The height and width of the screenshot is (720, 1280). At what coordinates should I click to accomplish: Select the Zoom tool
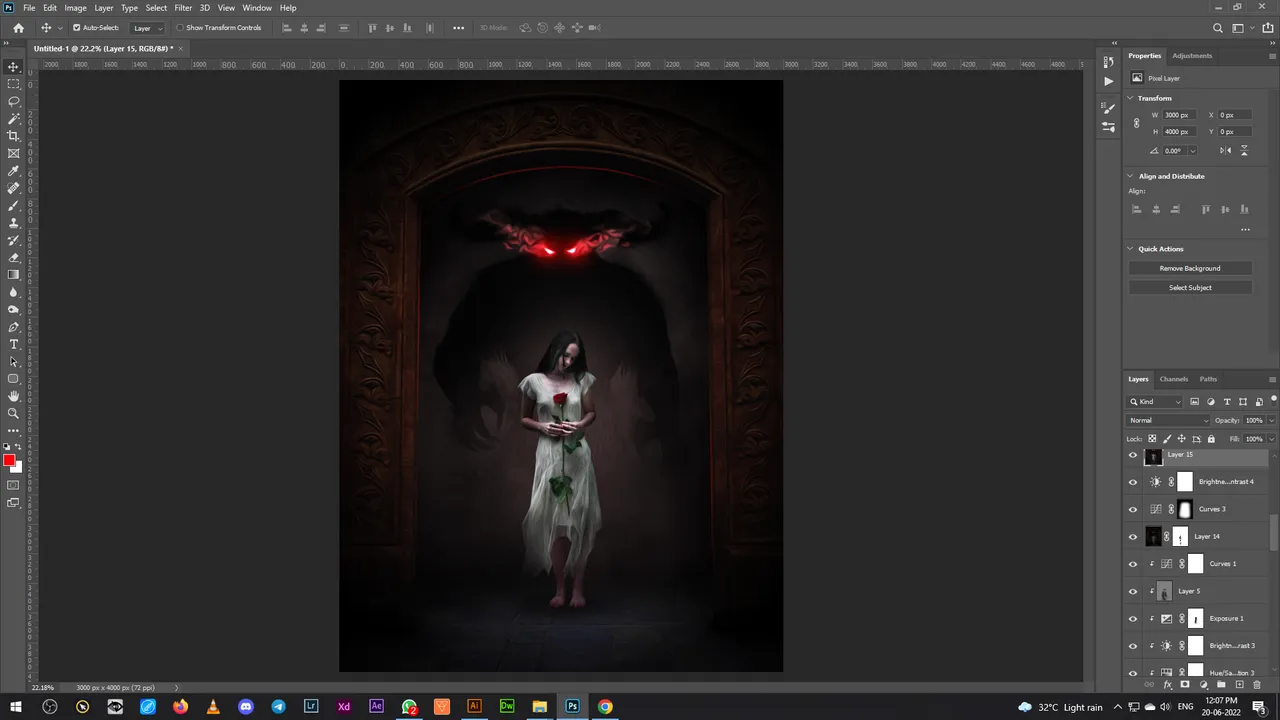pyautogui.click(x=14, y=413)
